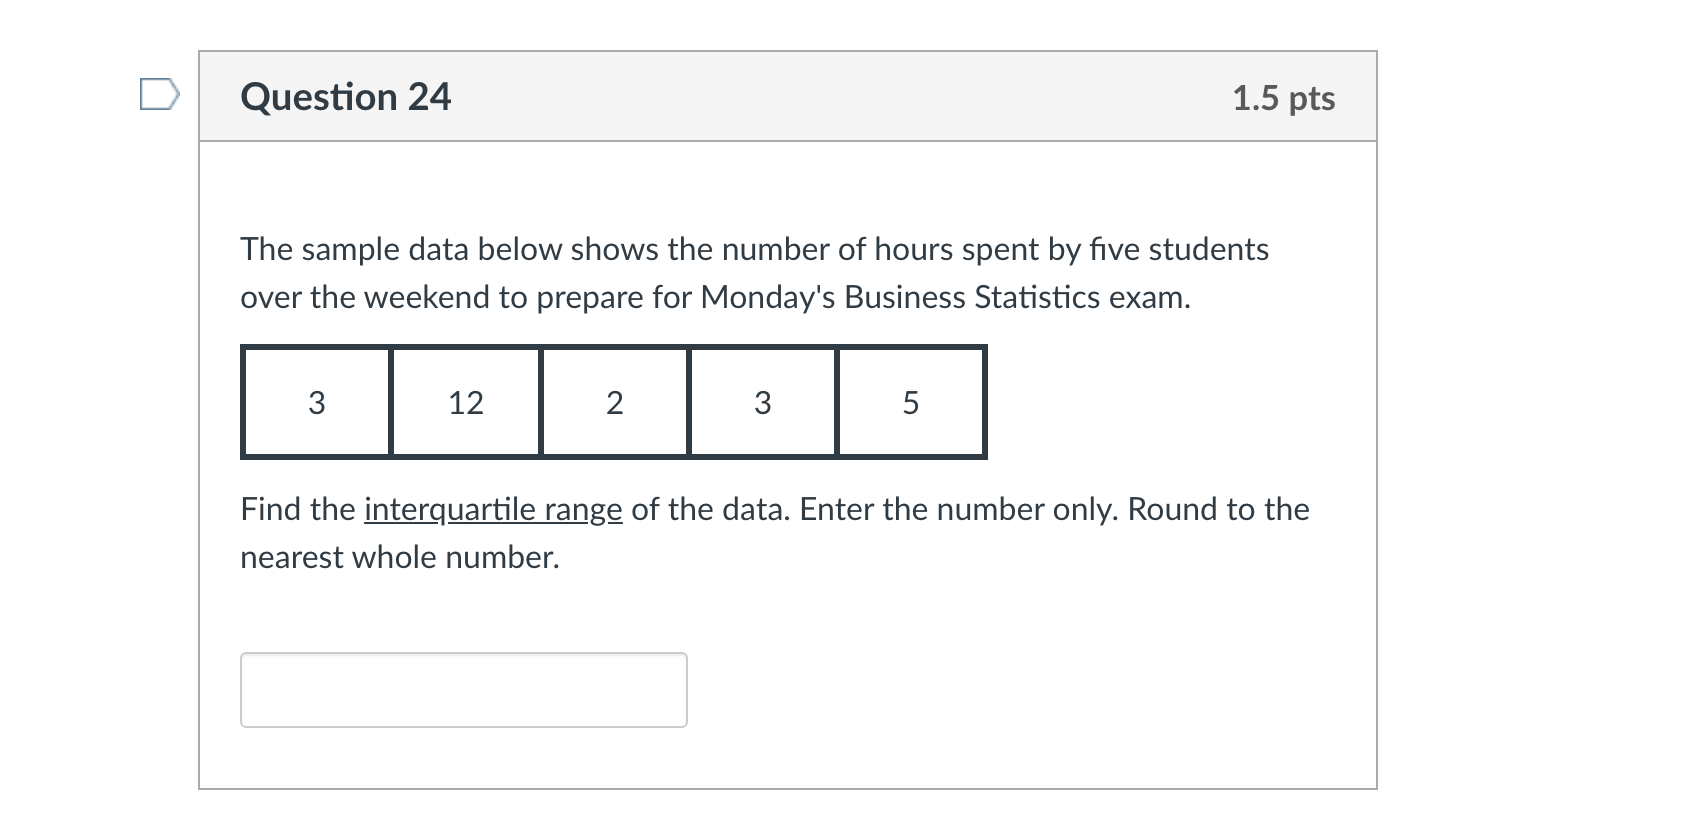The image size is (1698, 834).
Task: Select the underlined interquartile range link
Action: point(494,509)
